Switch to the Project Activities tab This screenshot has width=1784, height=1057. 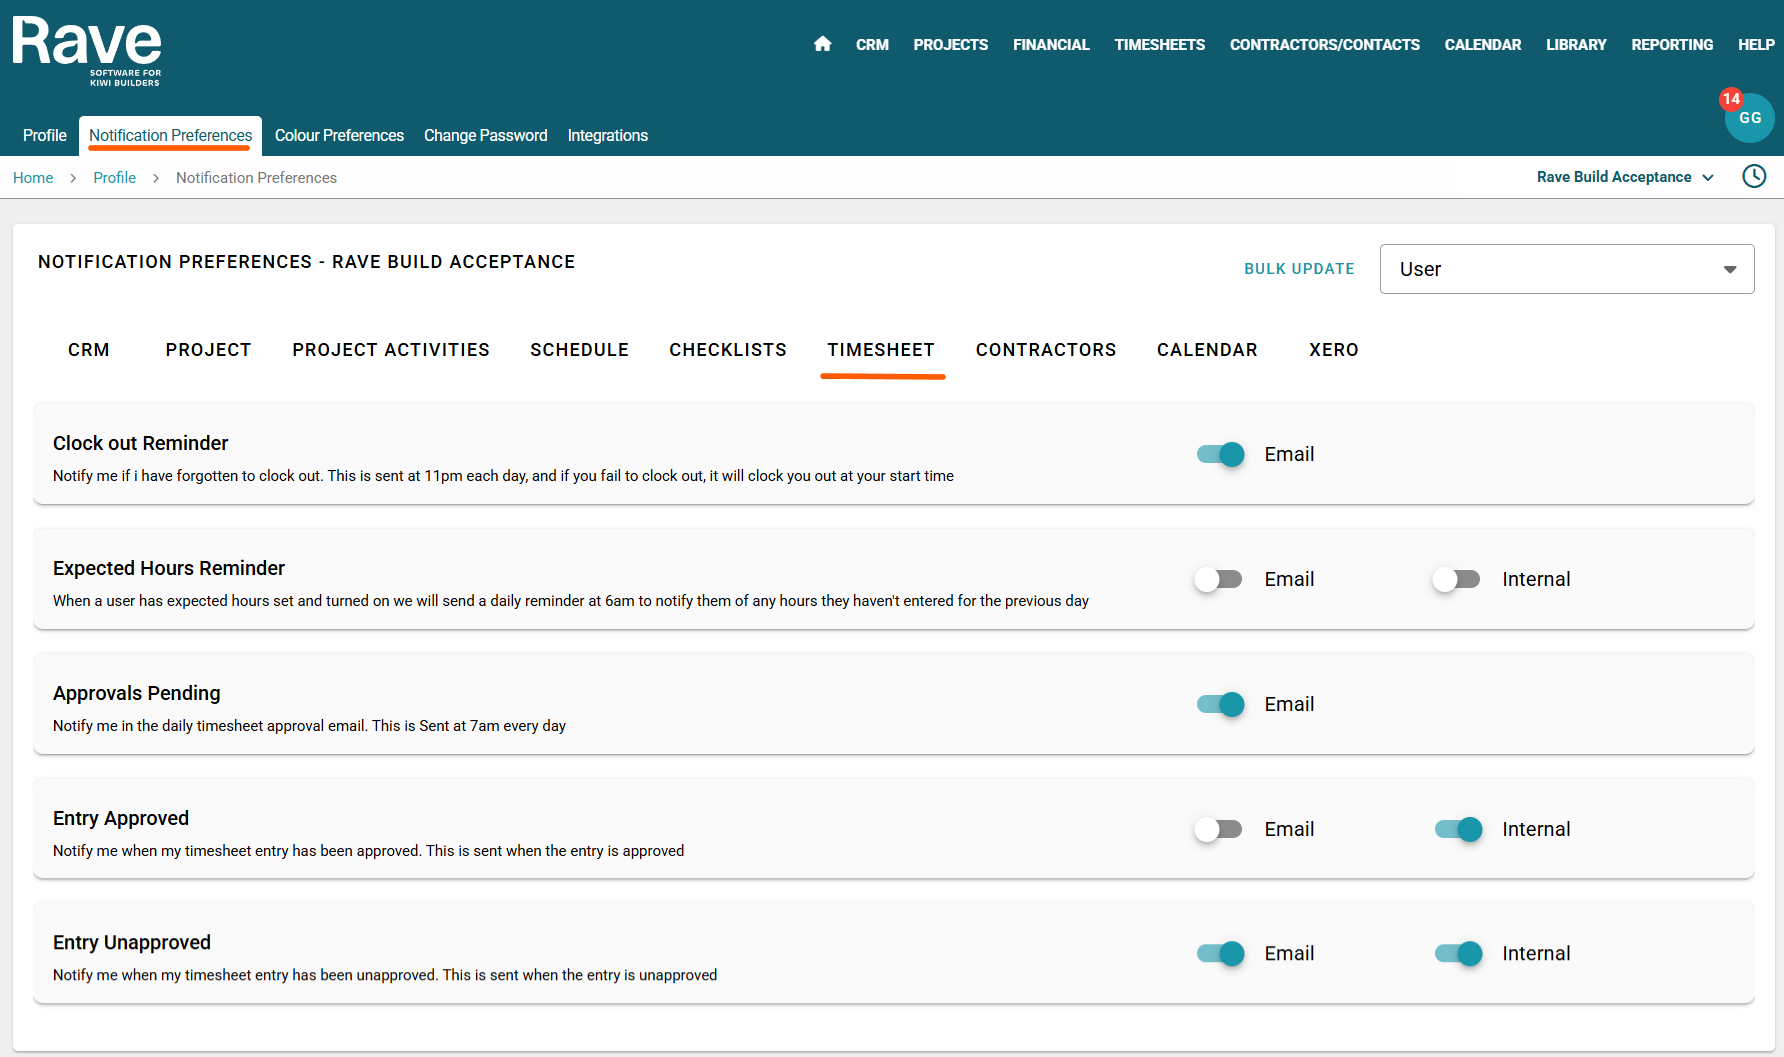(x=391, y=350)
